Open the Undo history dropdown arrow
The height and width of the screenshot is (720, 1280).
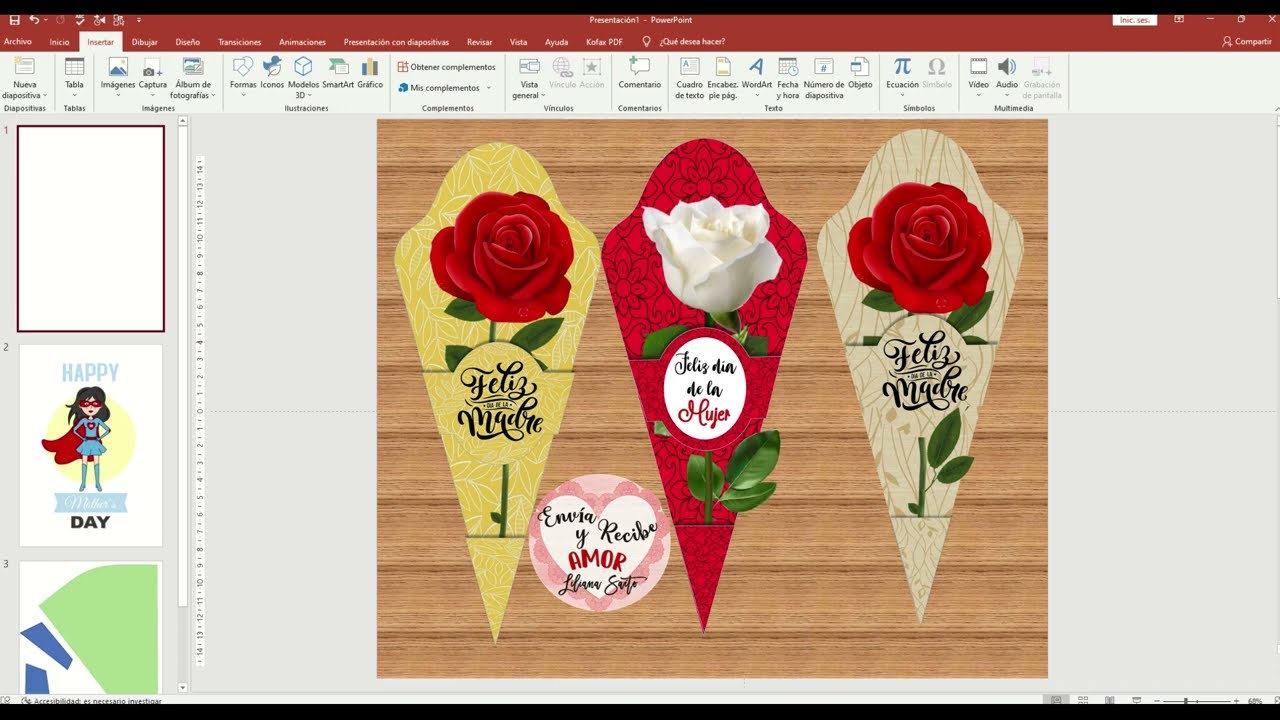(46, 20)
